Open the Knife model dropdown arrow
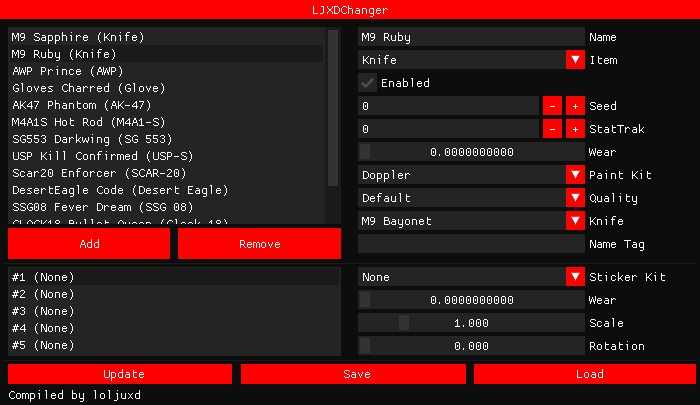 click(575, 221)
